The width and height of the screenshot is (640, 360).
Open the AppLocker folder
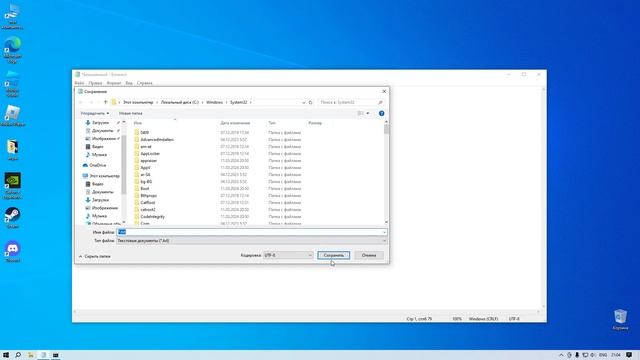point(150,154)
